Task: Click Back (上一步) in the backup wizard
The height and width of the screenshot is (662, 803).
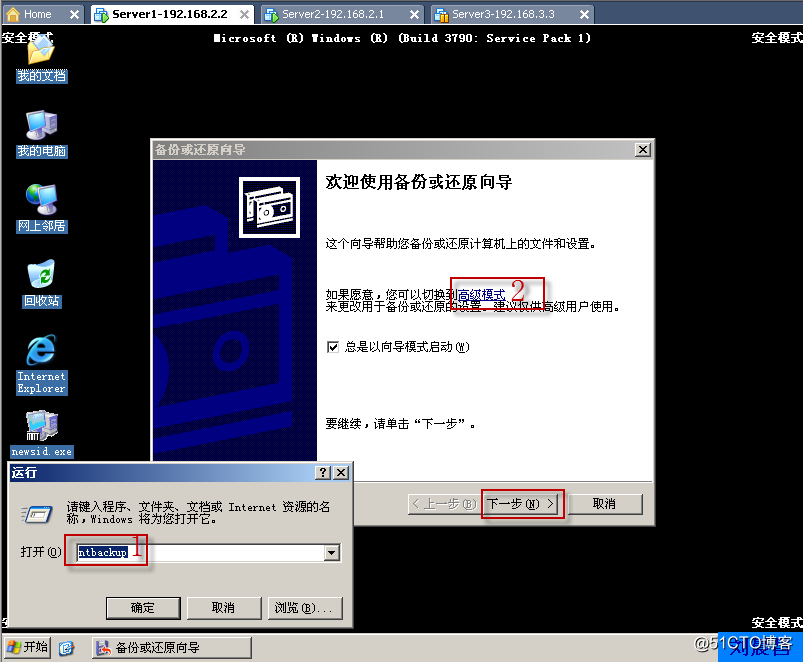Action: [443, 504]
